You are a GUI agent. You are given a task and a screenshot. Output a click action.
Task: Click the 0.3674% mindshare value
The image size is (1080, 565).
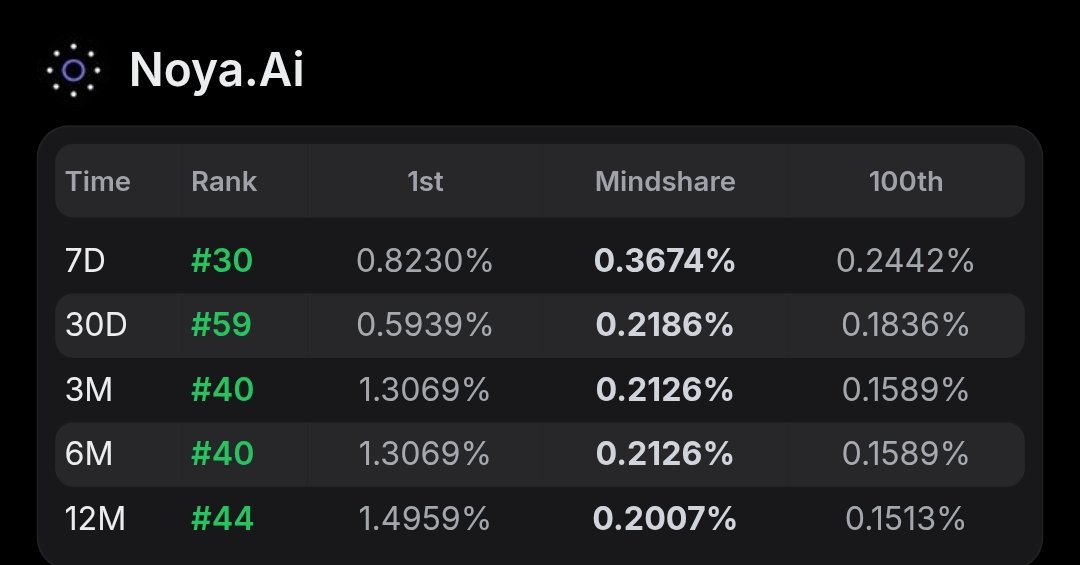(665, 261)
